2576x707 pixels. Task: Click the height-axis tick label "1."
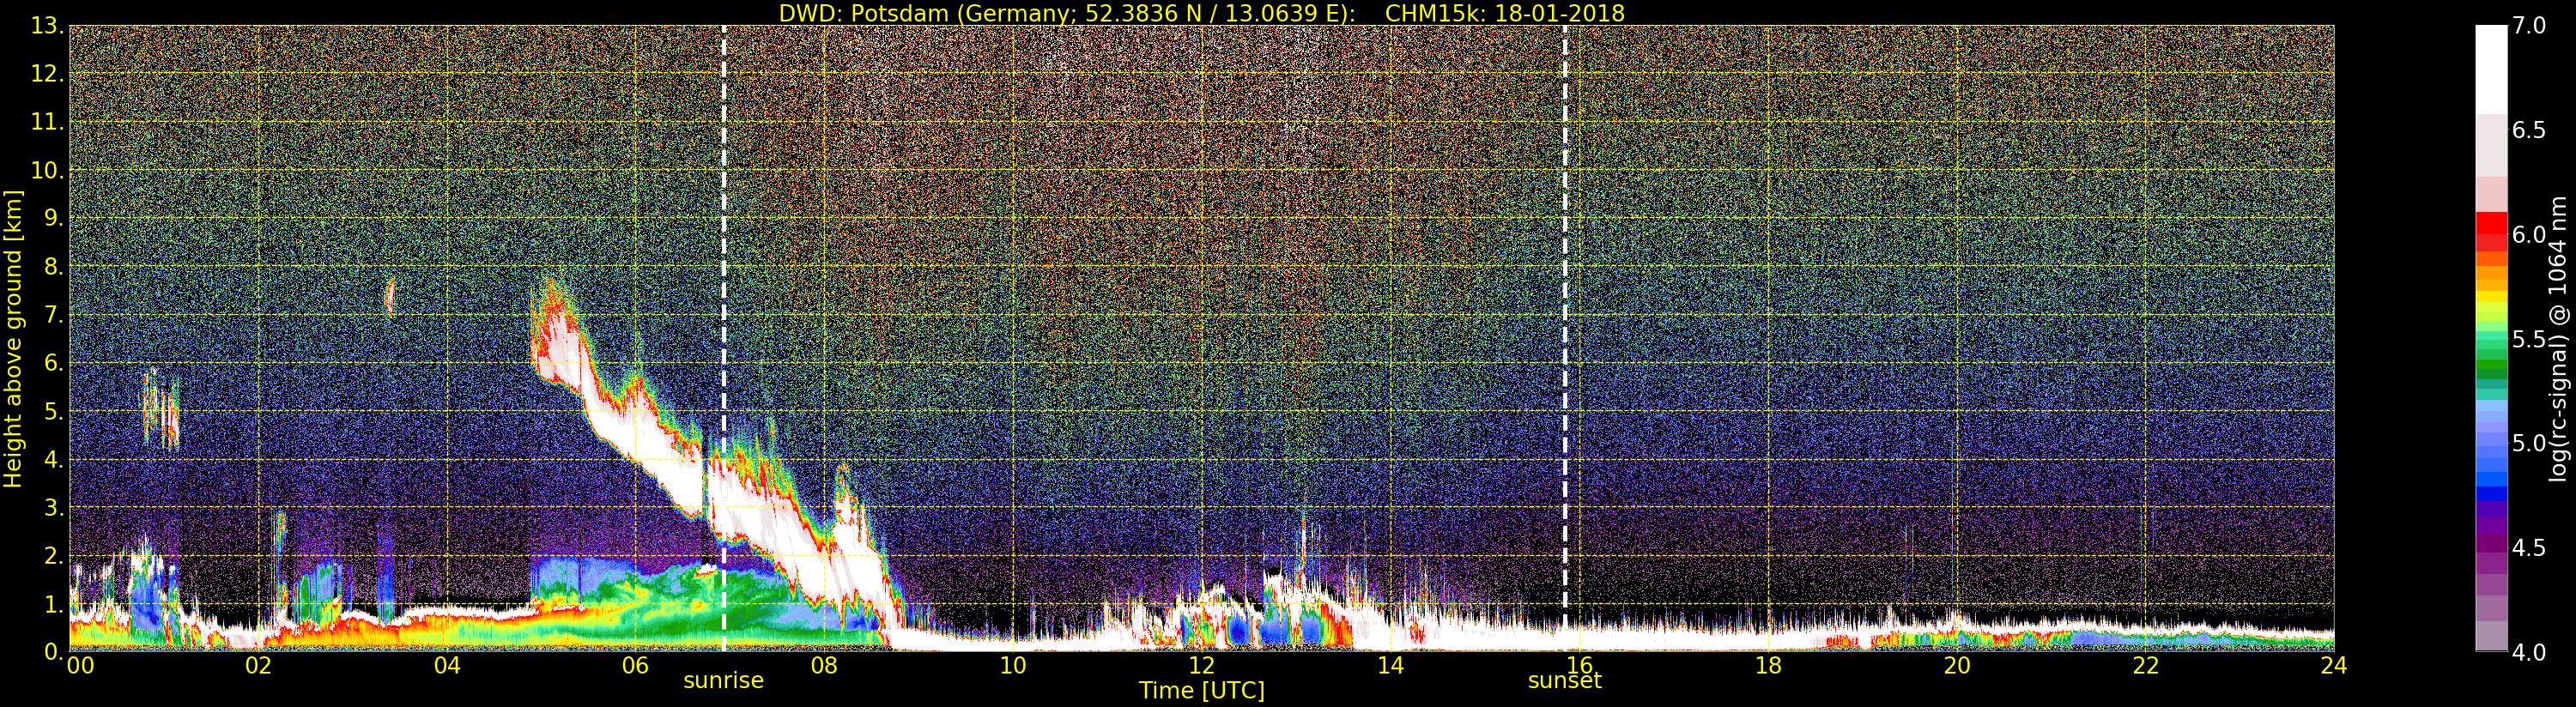[54, 604]
